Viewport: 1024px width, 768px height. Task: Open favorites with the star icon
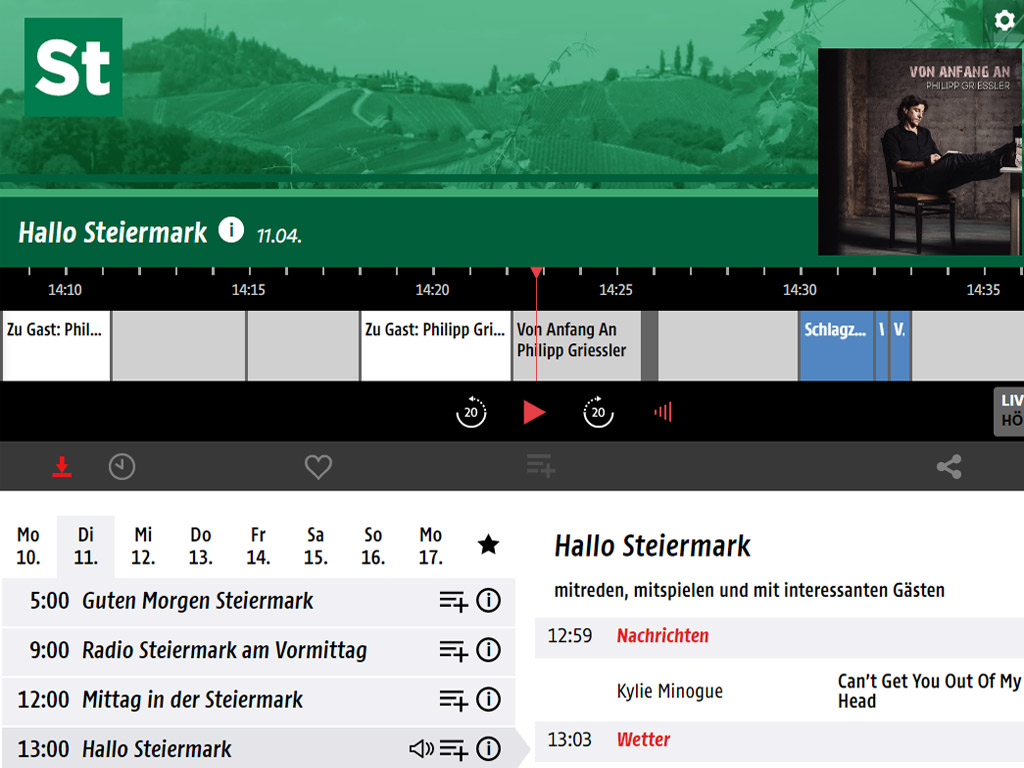(x=488, y=545)
